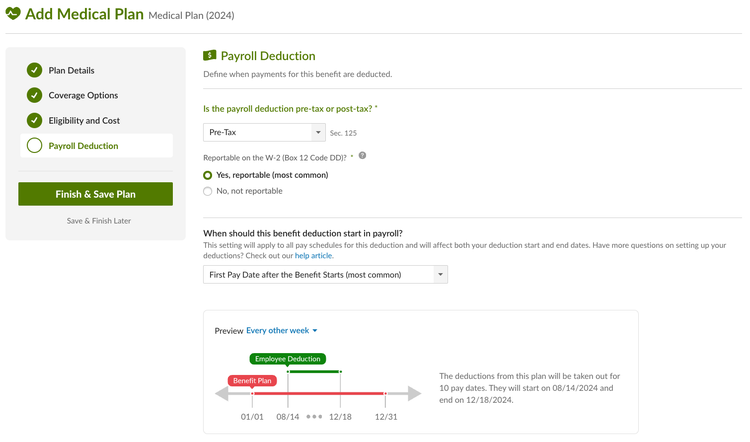Click the heart icon beside Add Medical Plan
The height and width of the screenshot is (442, 750).
pyautogui.click(x=13, y=13)
